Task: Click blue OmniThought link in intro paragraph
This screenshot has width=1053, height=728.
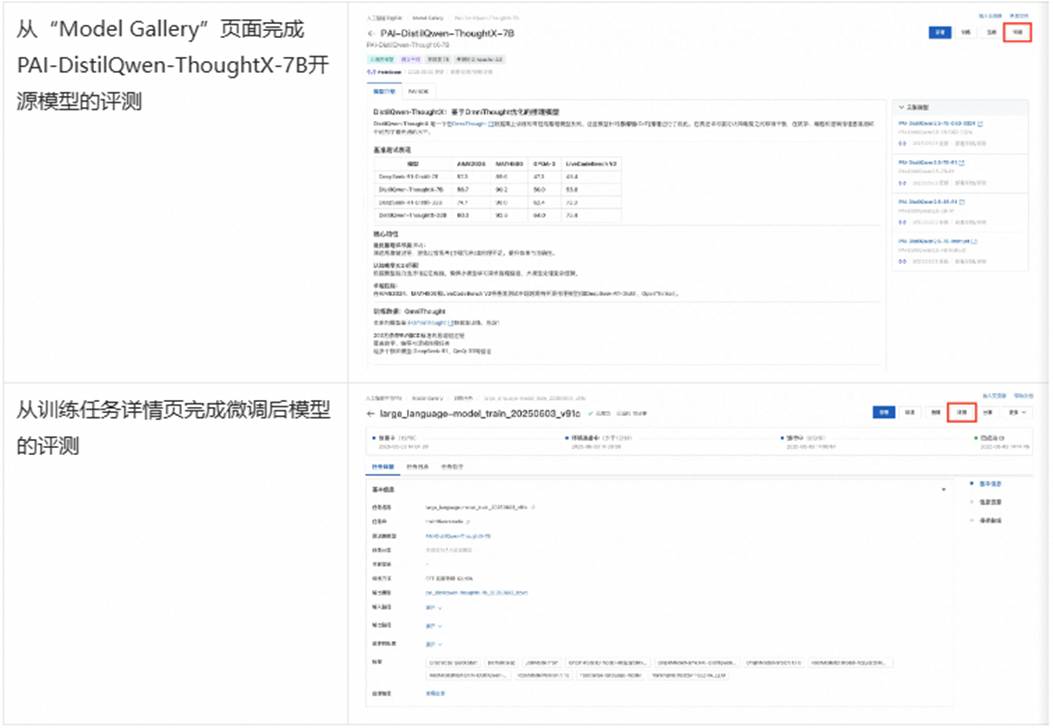Action: coord(469,124)
